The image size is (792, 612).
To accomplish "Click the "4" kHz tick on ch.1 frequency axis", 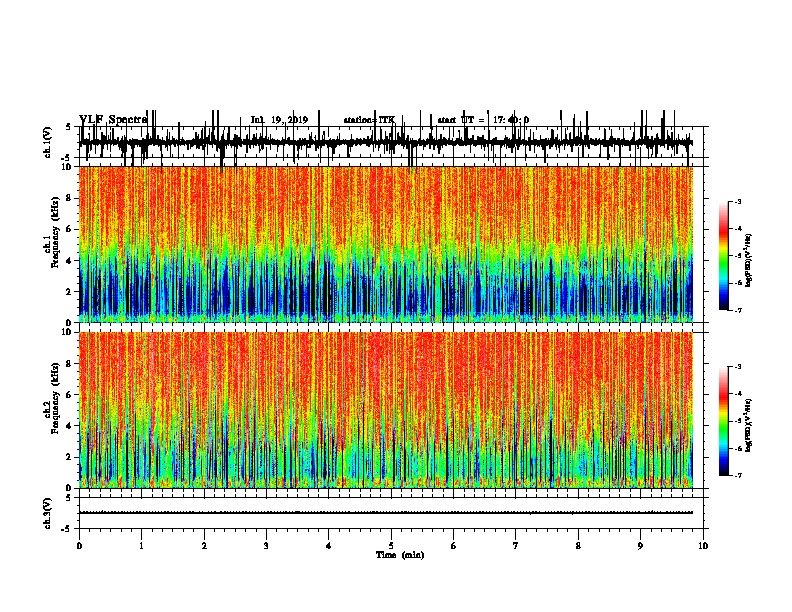I will pos(69,261).
